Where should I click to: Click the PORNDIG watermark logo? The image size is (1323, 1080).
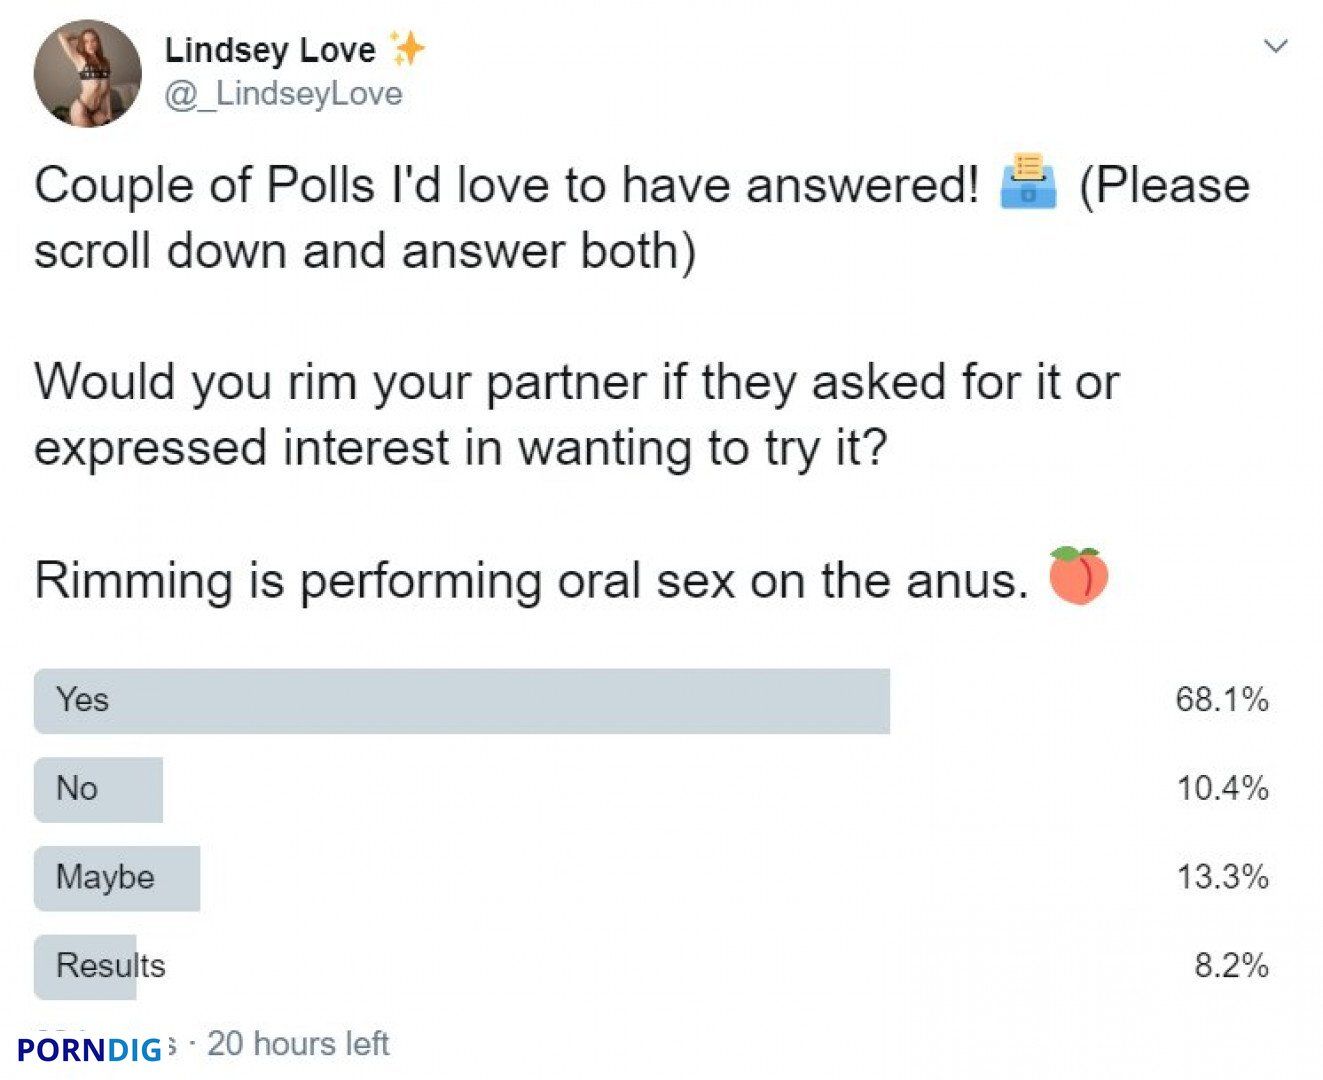click(90, 1049)
